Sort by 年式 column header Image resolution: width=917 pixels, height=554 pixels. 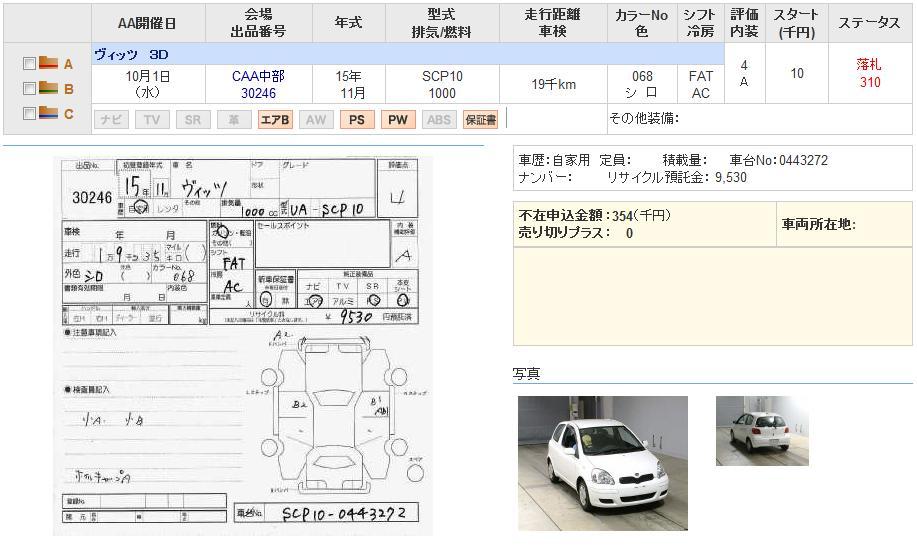pos(348,23)
